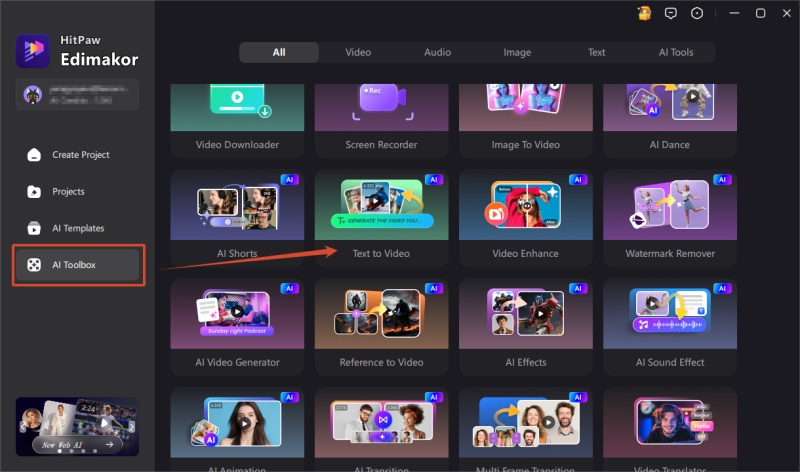Open the Image To Video tool
The width and height of the screenshot is (800, 472).
[526, 121]
